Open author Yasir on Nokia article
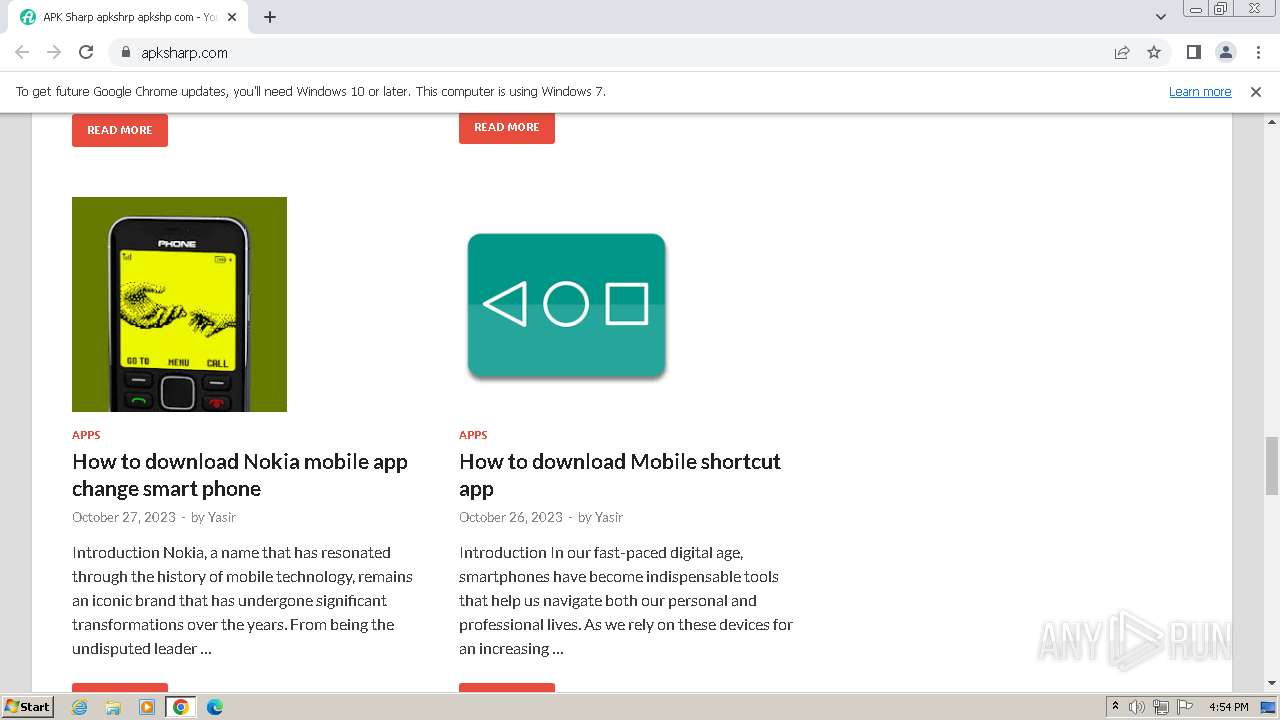 pyautogui.click(x=222, y=517)
